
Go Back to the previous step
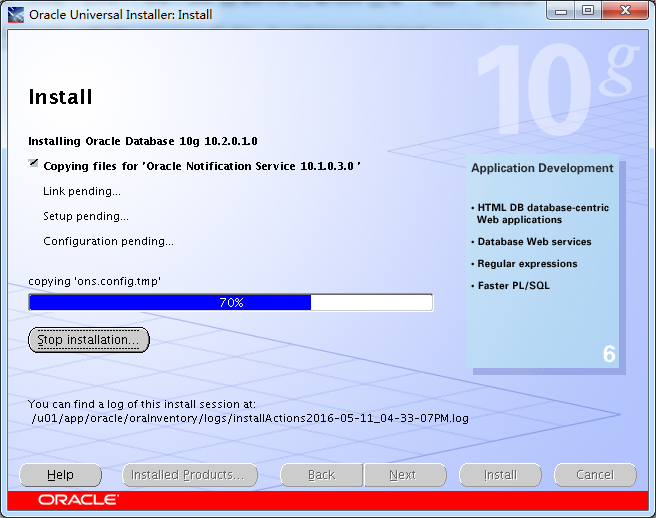tap(321, 475)
